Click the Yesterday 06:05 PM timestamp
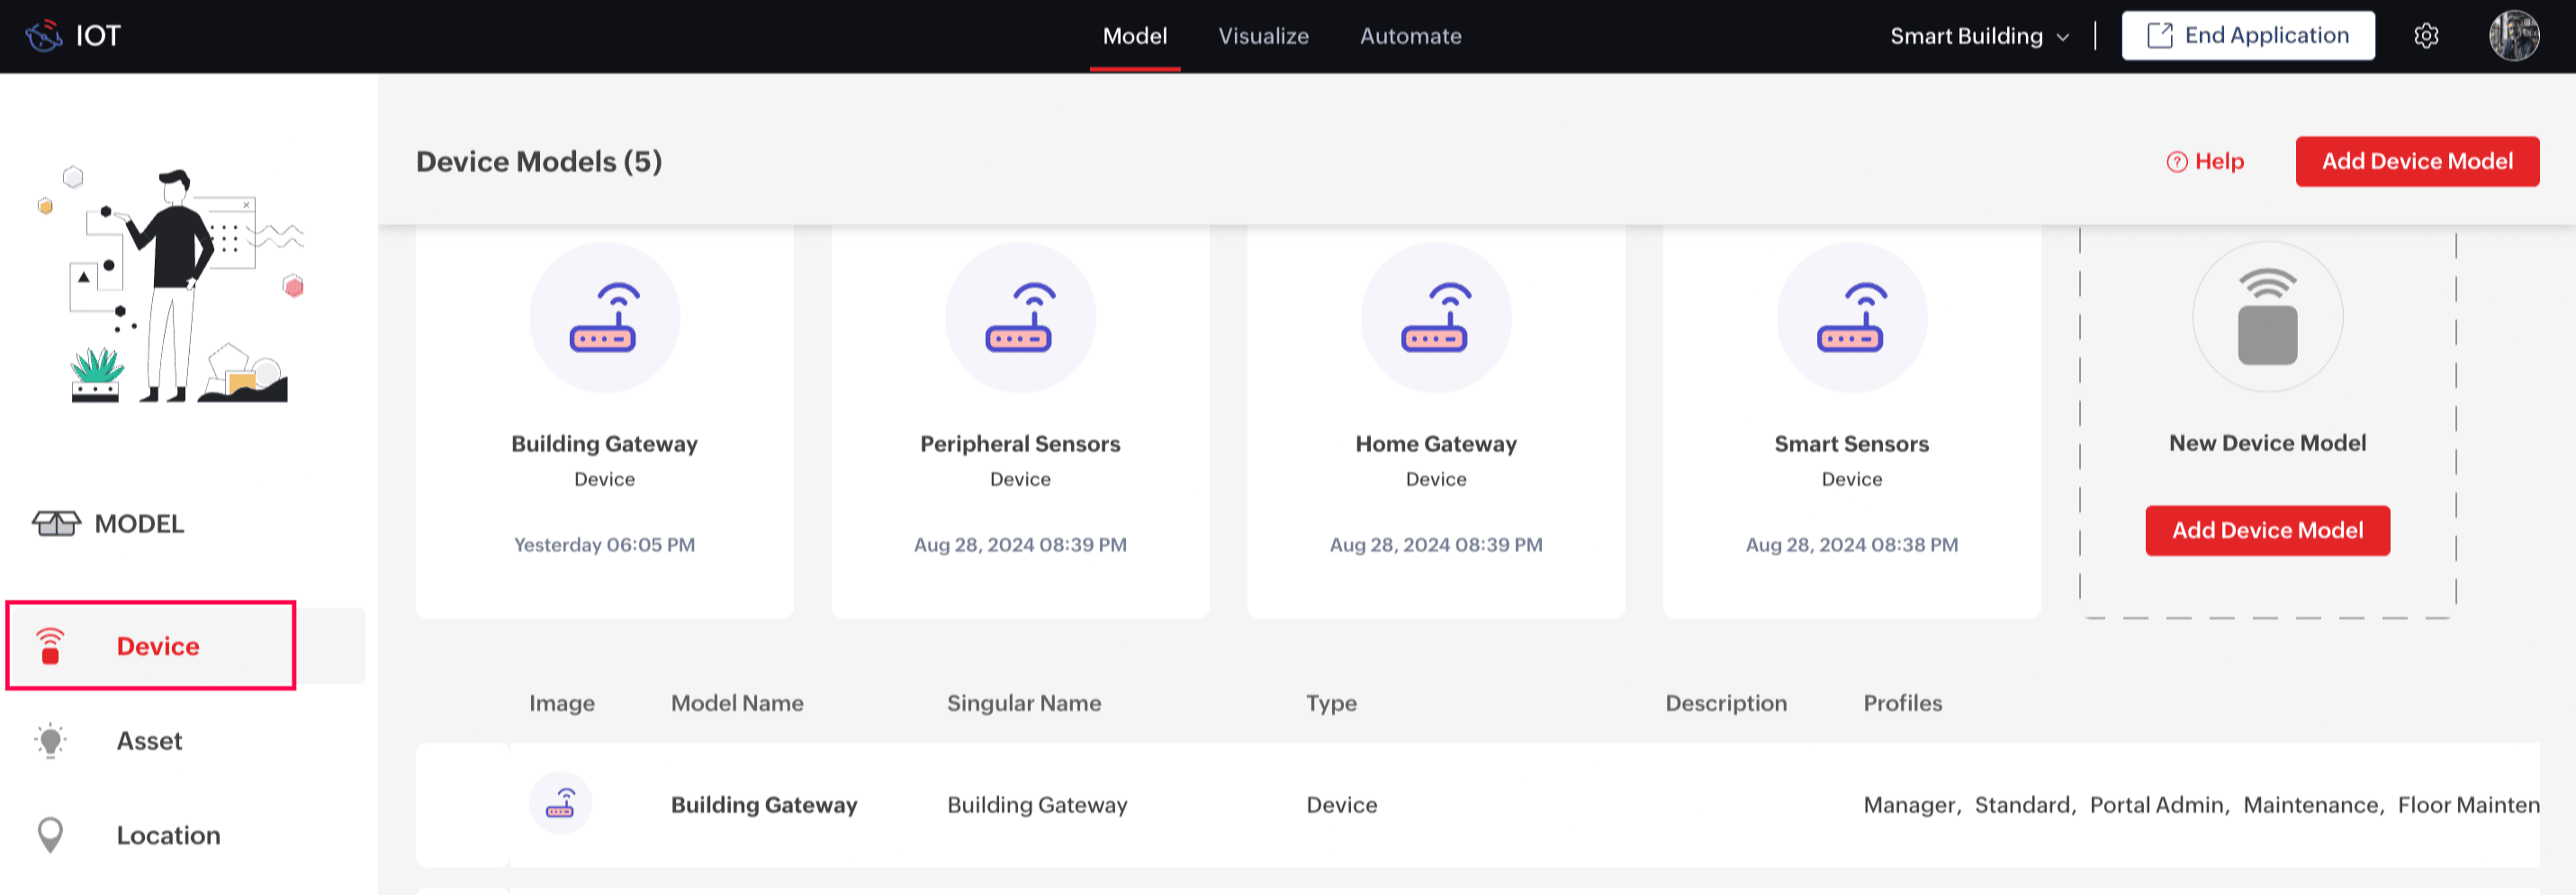 point(604,545)
